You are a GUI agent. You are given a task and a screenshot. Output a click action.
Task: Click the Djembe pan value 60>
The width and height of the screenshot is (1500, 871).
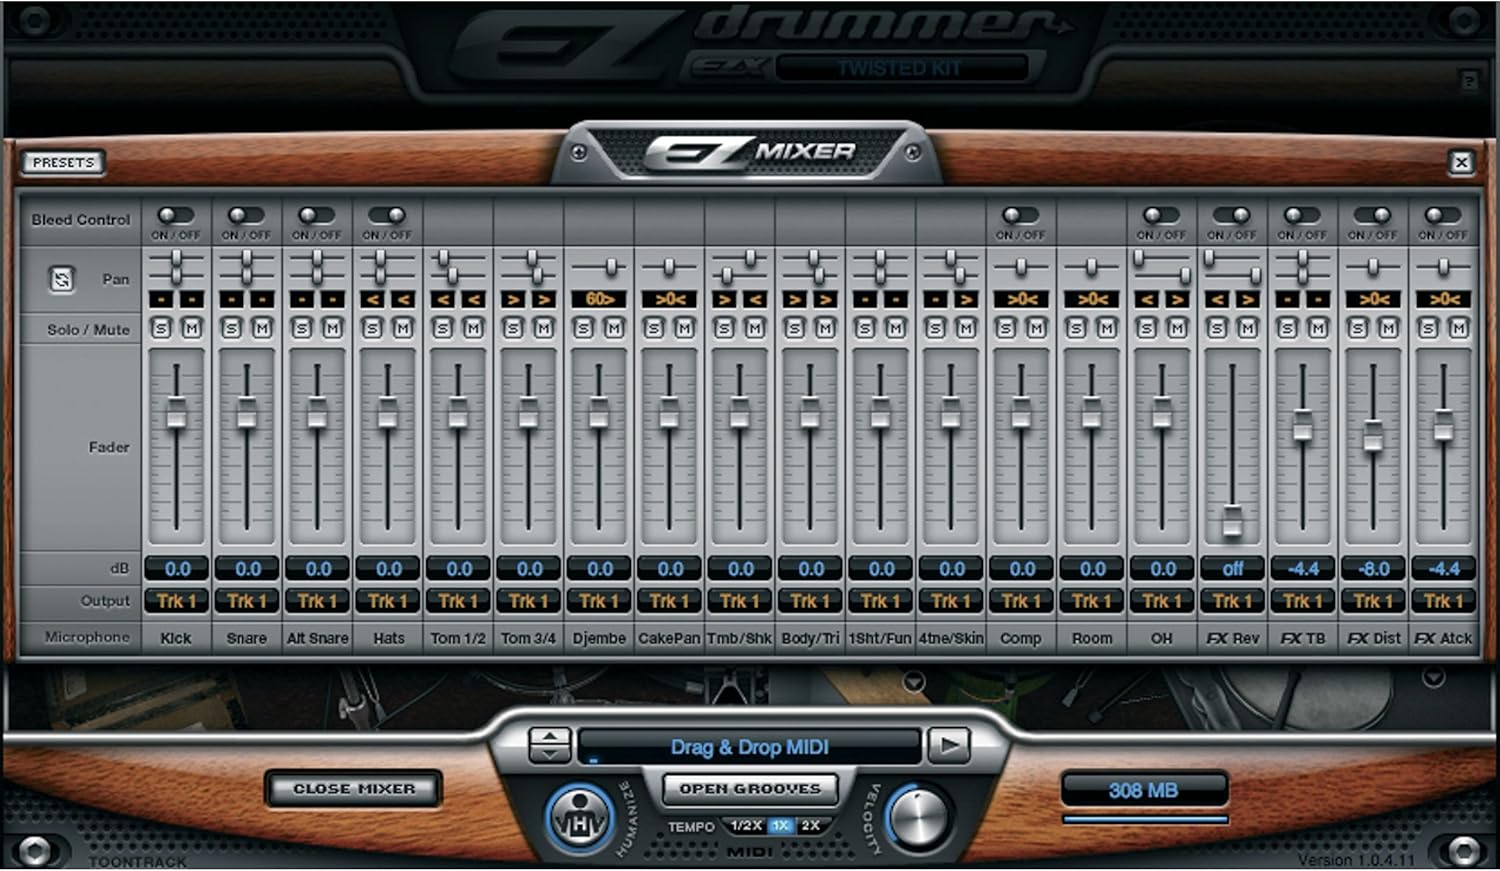coord(599,299)
